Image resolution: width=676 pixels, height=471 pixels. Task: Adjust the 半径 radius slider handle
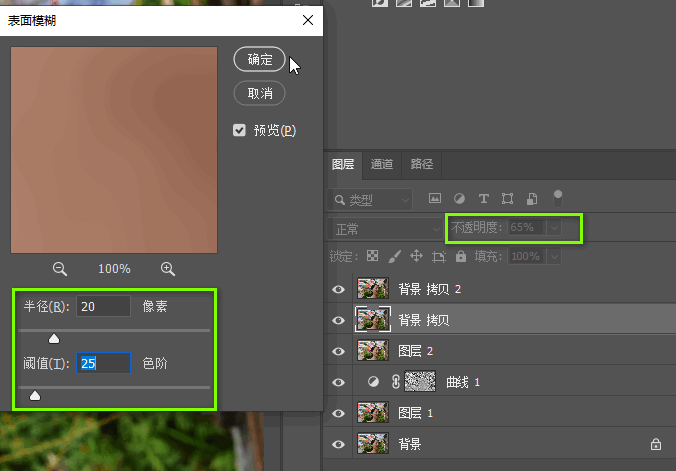tap(54, 339)
